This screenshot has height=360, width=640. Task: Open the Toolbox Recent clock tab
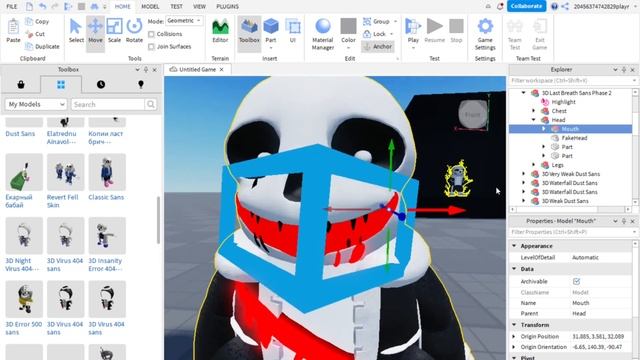pos(101,84)
